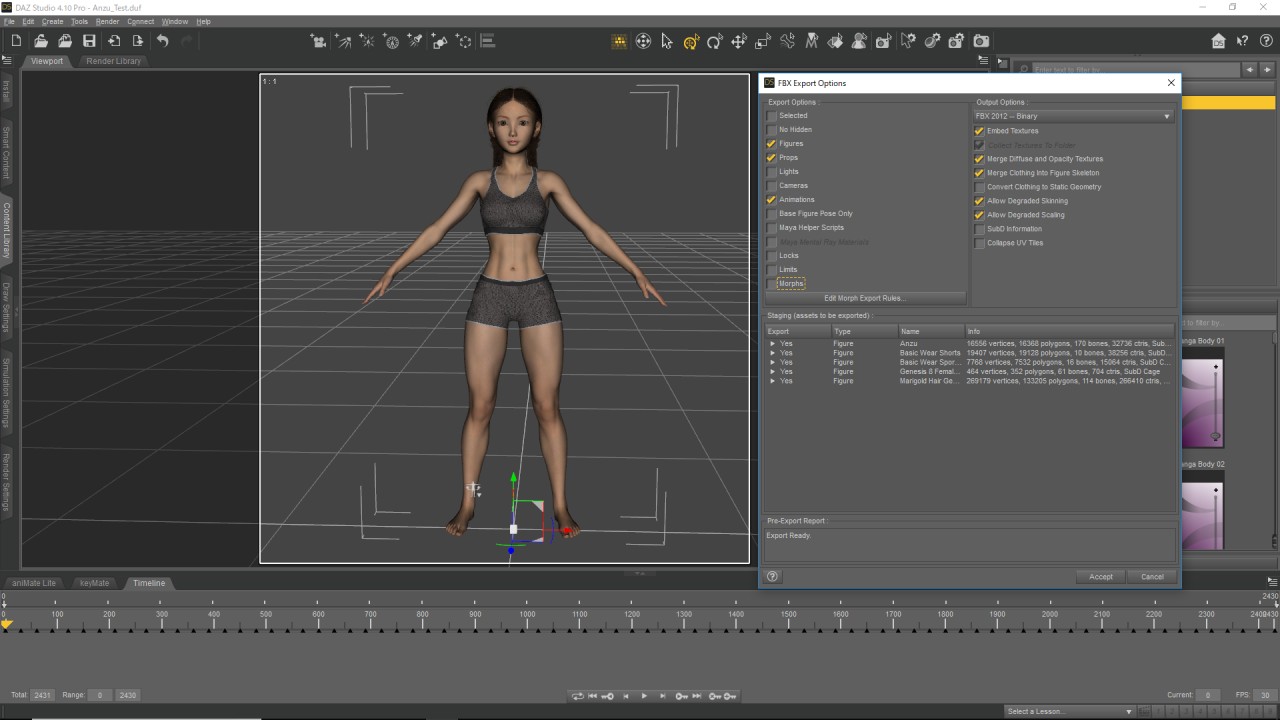Click the What's This help pointer icon

[1242, 41]
